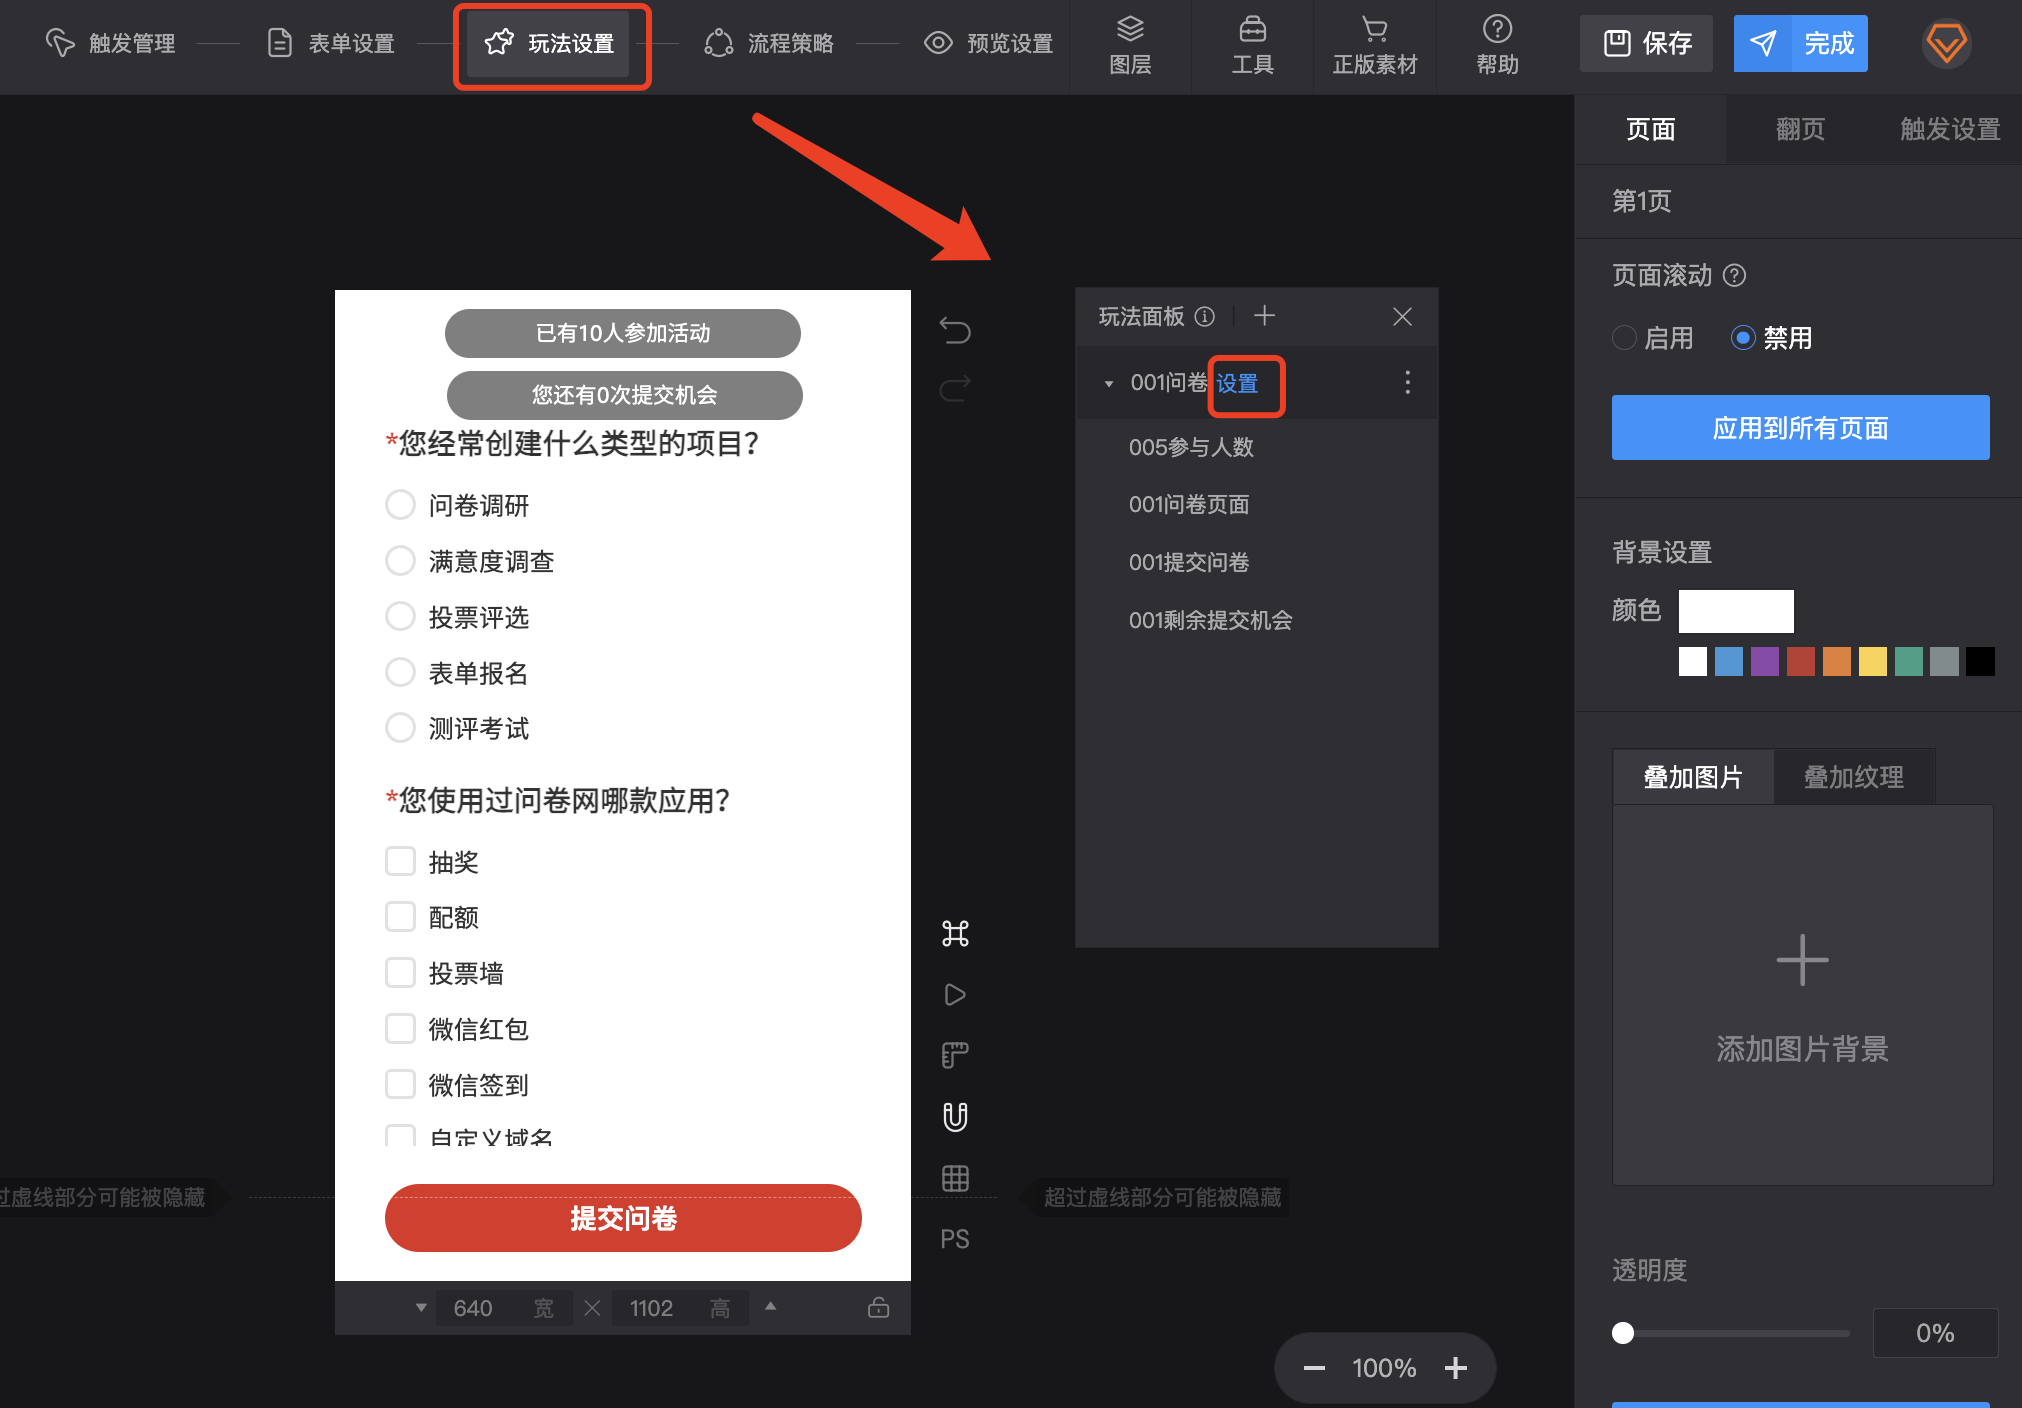Open the three-dot menu for 001问卷

1407,382
